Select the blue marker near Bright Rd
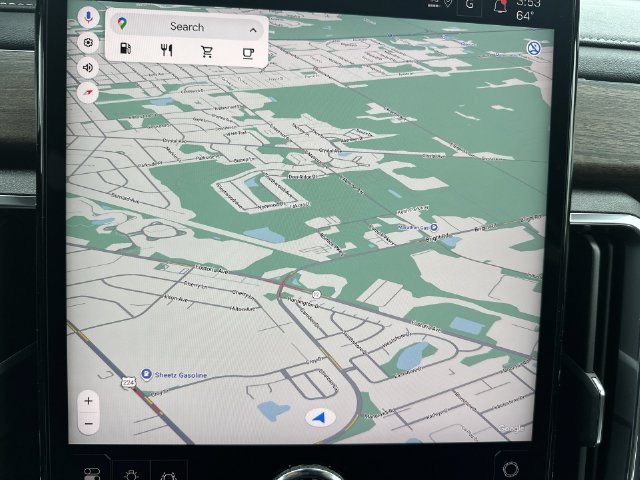Image resolution: width=640 pixels, height=480 pixels. [434, 227]
